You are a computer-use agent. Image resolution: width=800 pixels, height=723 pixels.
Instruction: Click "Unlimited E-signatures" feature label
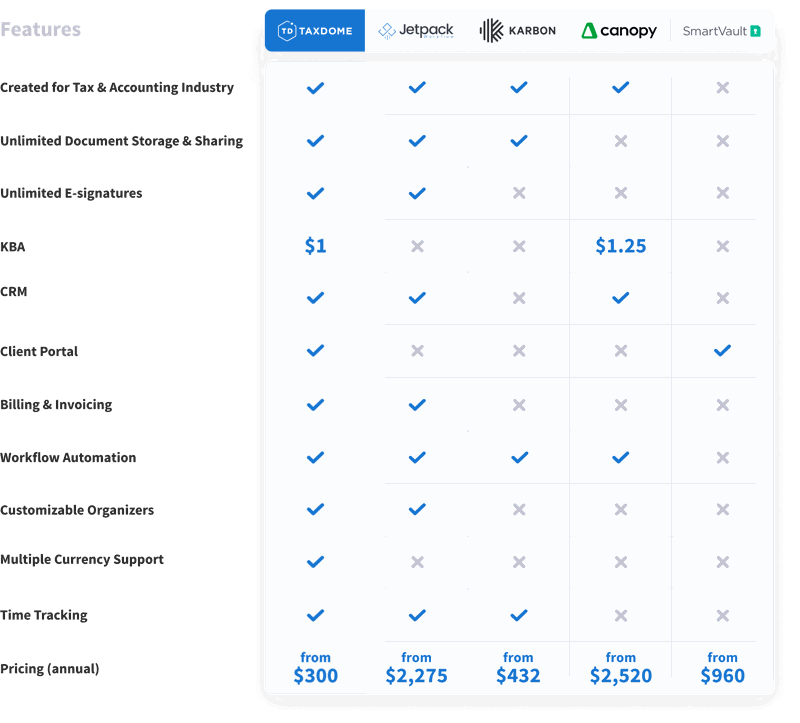pos(71,193)
